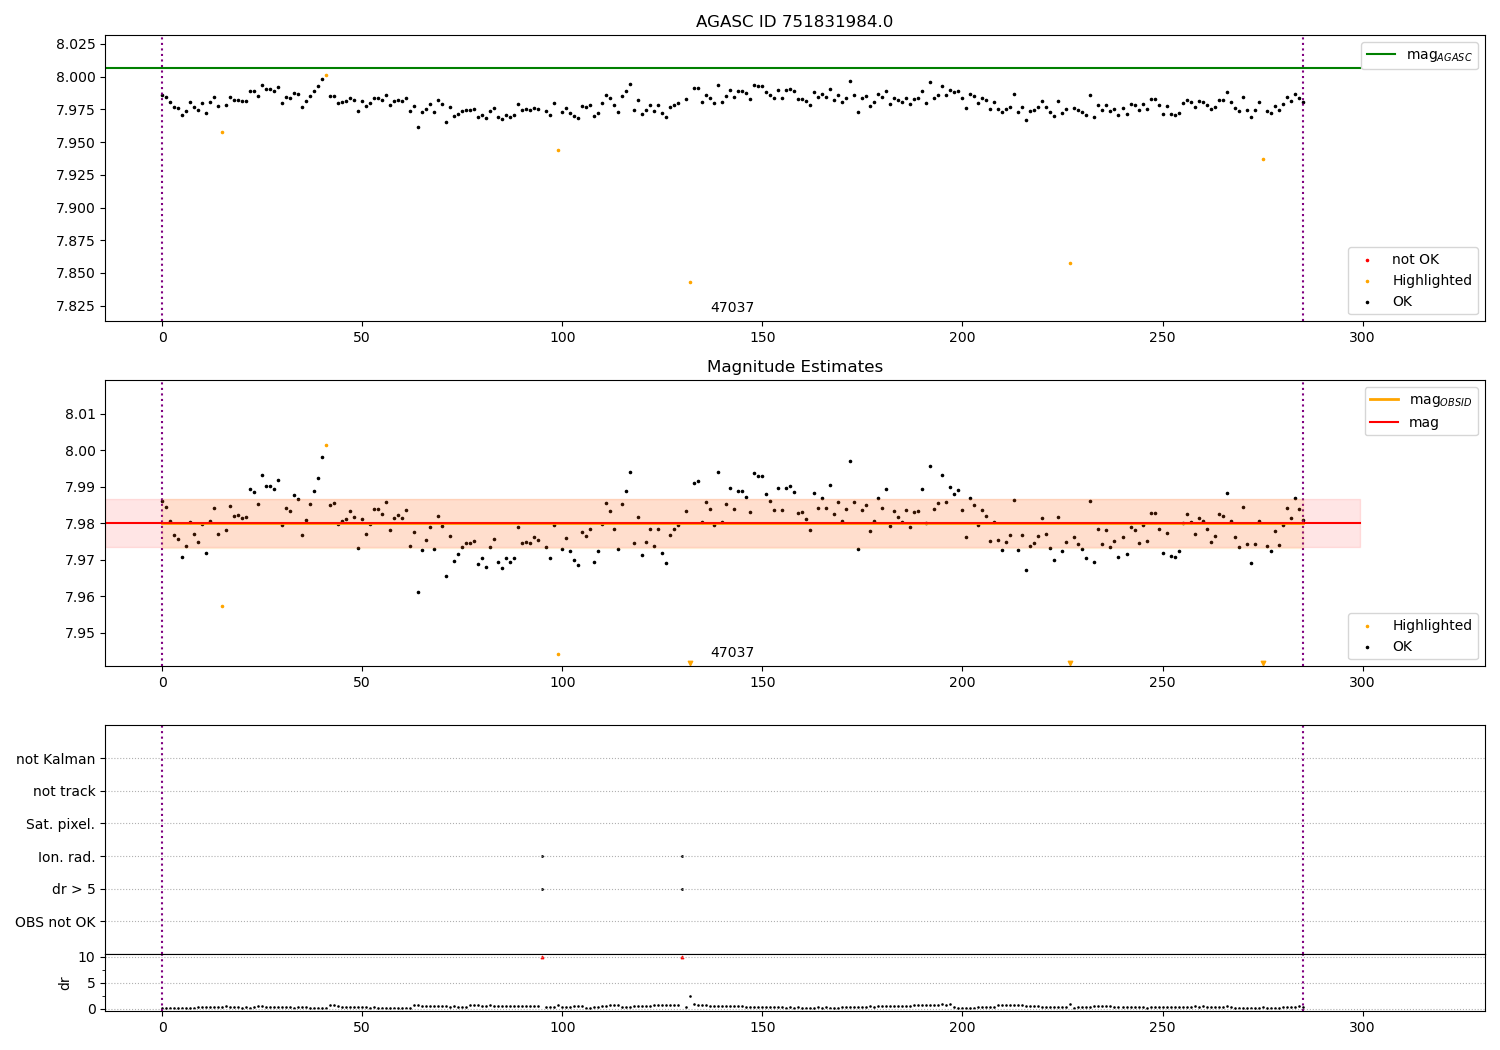1500x1050 pixels.
Task: Click the rotated 'dr' axis label
Action: 65,983
